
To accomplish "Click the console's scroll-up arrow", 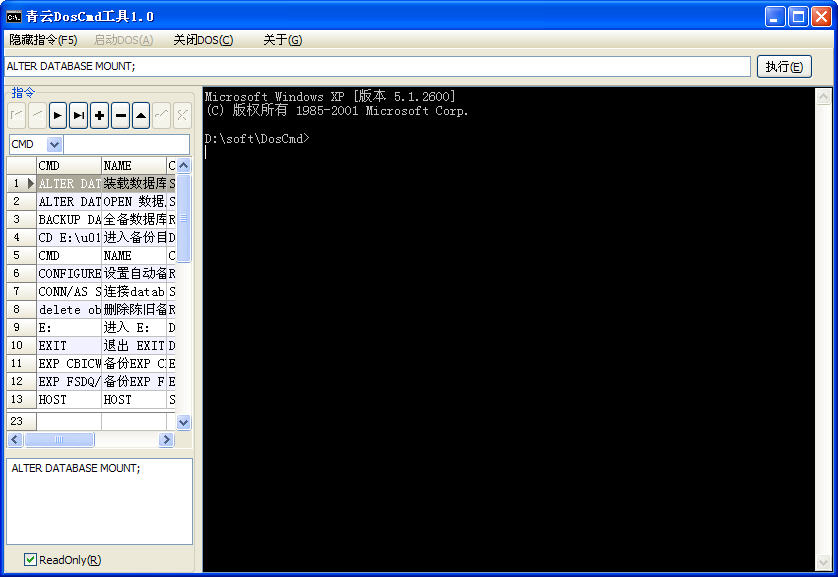I will pyautogui.click(x=824, y=96).
